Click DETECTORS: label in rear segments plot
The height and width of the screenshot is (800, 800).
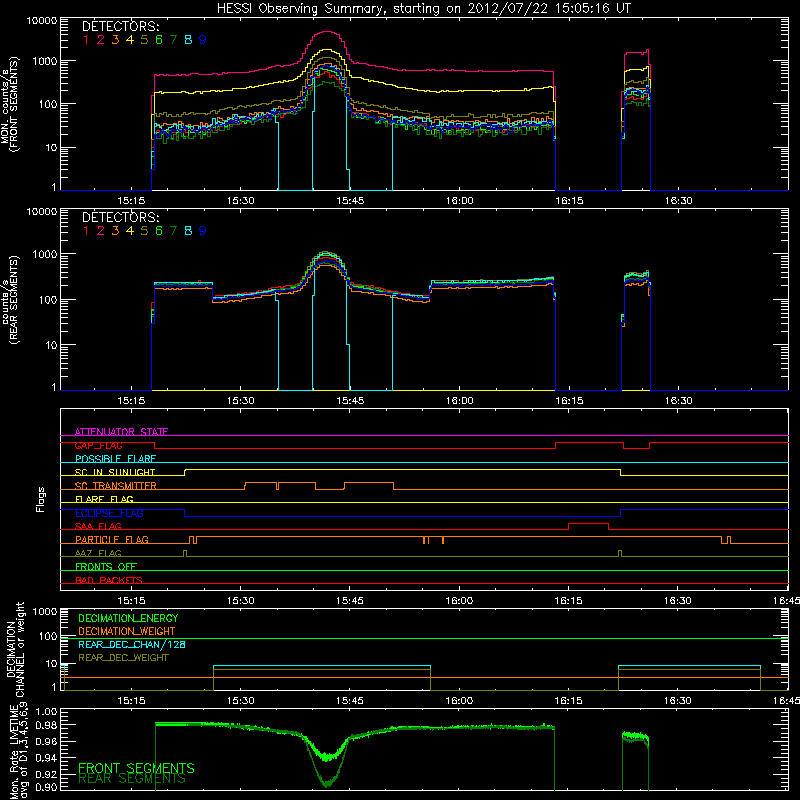[120, 217]
